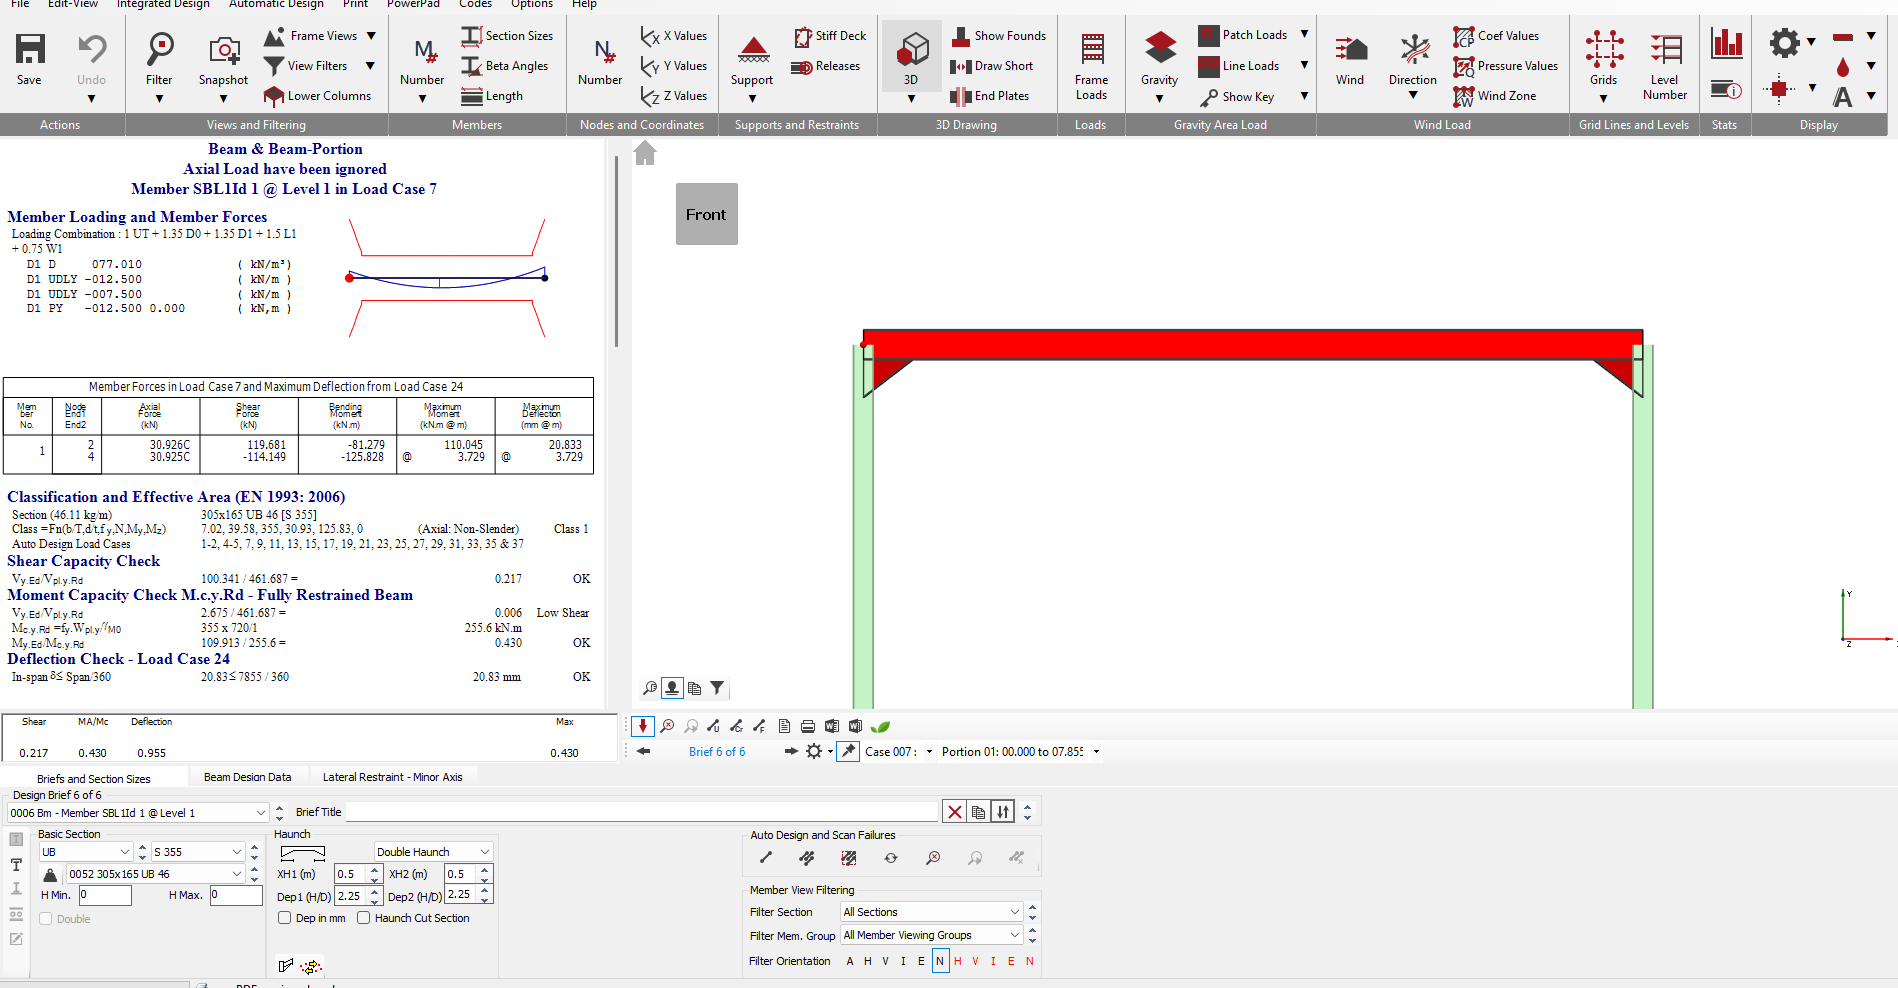Image resolution: width=1898 pixels, height=988 pixels.
Task: Switch to the Beam Design Data tab
Action: pyautogui.click(x=247, y=777)
